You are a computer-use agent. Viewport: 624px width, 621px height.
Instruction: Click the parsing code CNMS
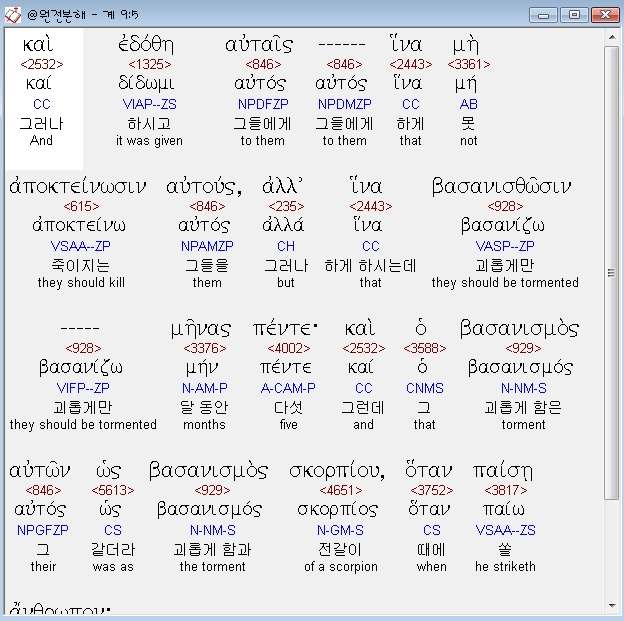(x=425, y=388)
